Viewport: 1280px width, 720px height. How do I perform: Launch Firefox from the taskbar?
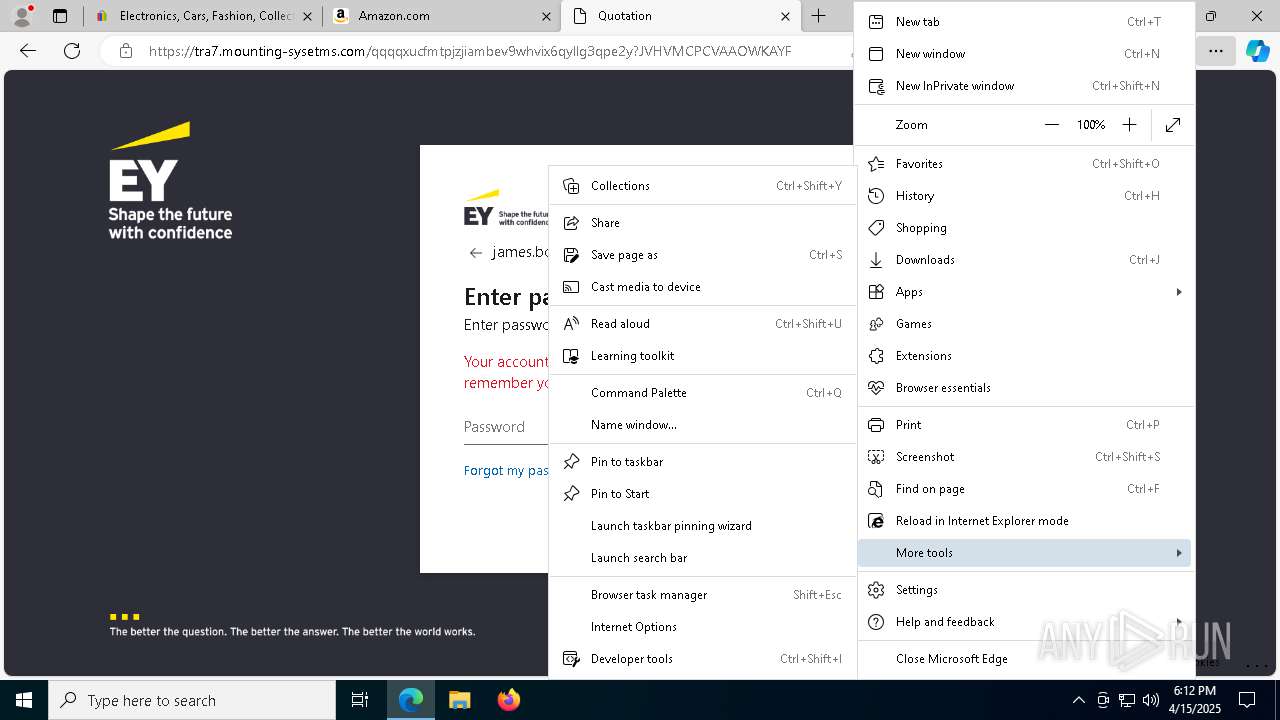coord(509,700)
